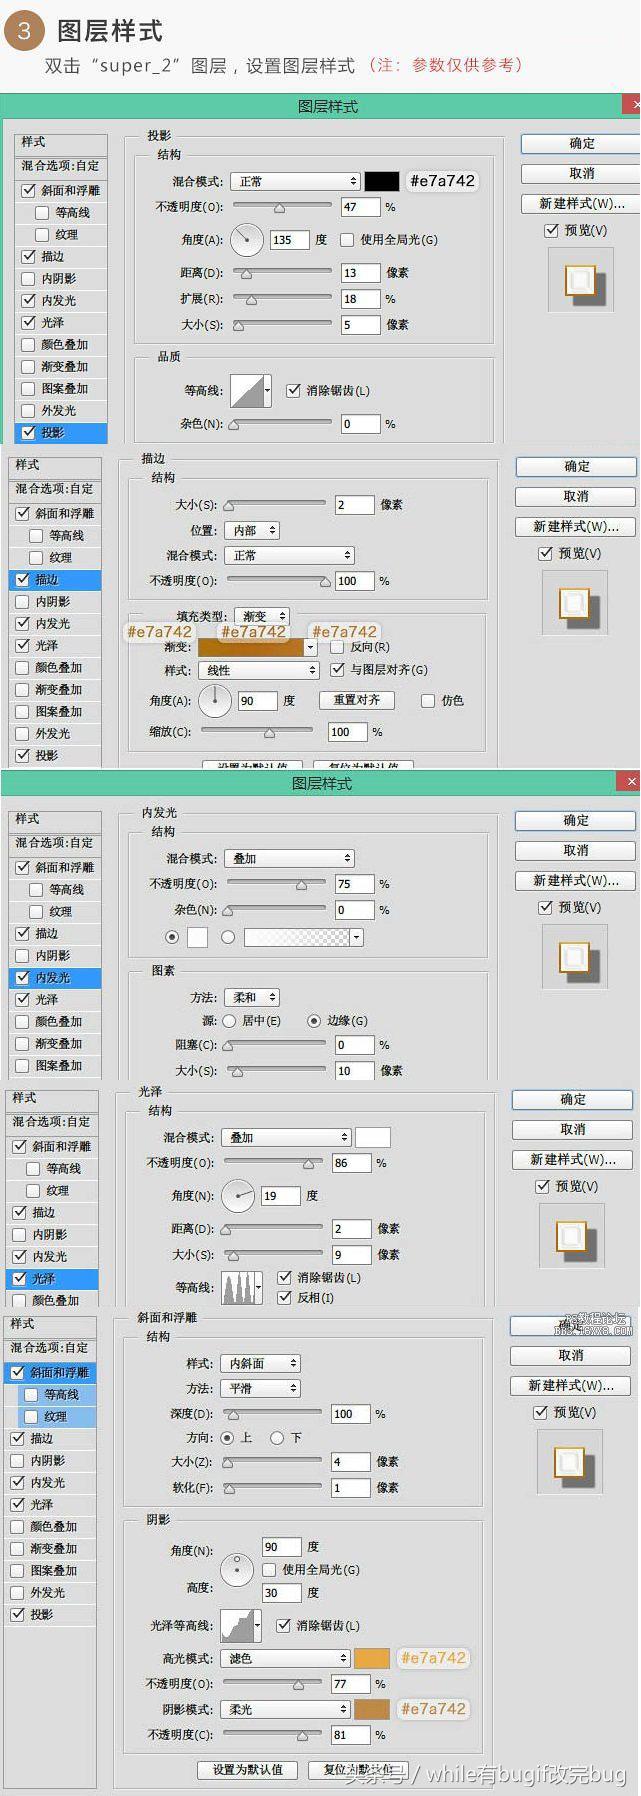Adjust the 投影 不透明度 slider at 47
Screen dimensions: 641x1796
click(282, 207)
